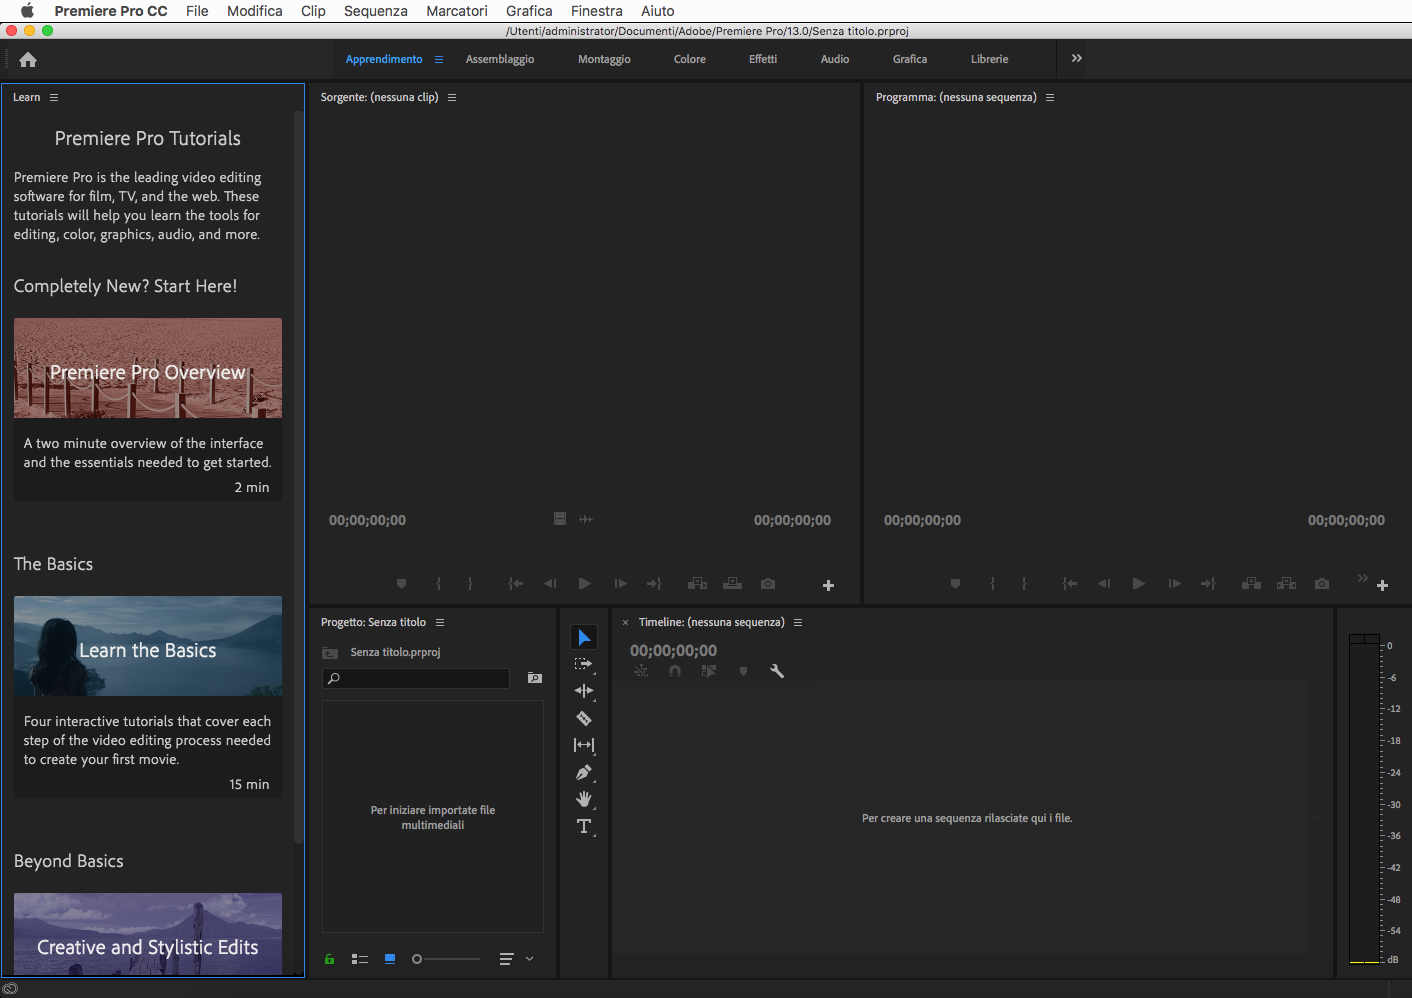Open Progetto panel menu
The height and width of the screenshot is (998, 1412).
point(440,622)
